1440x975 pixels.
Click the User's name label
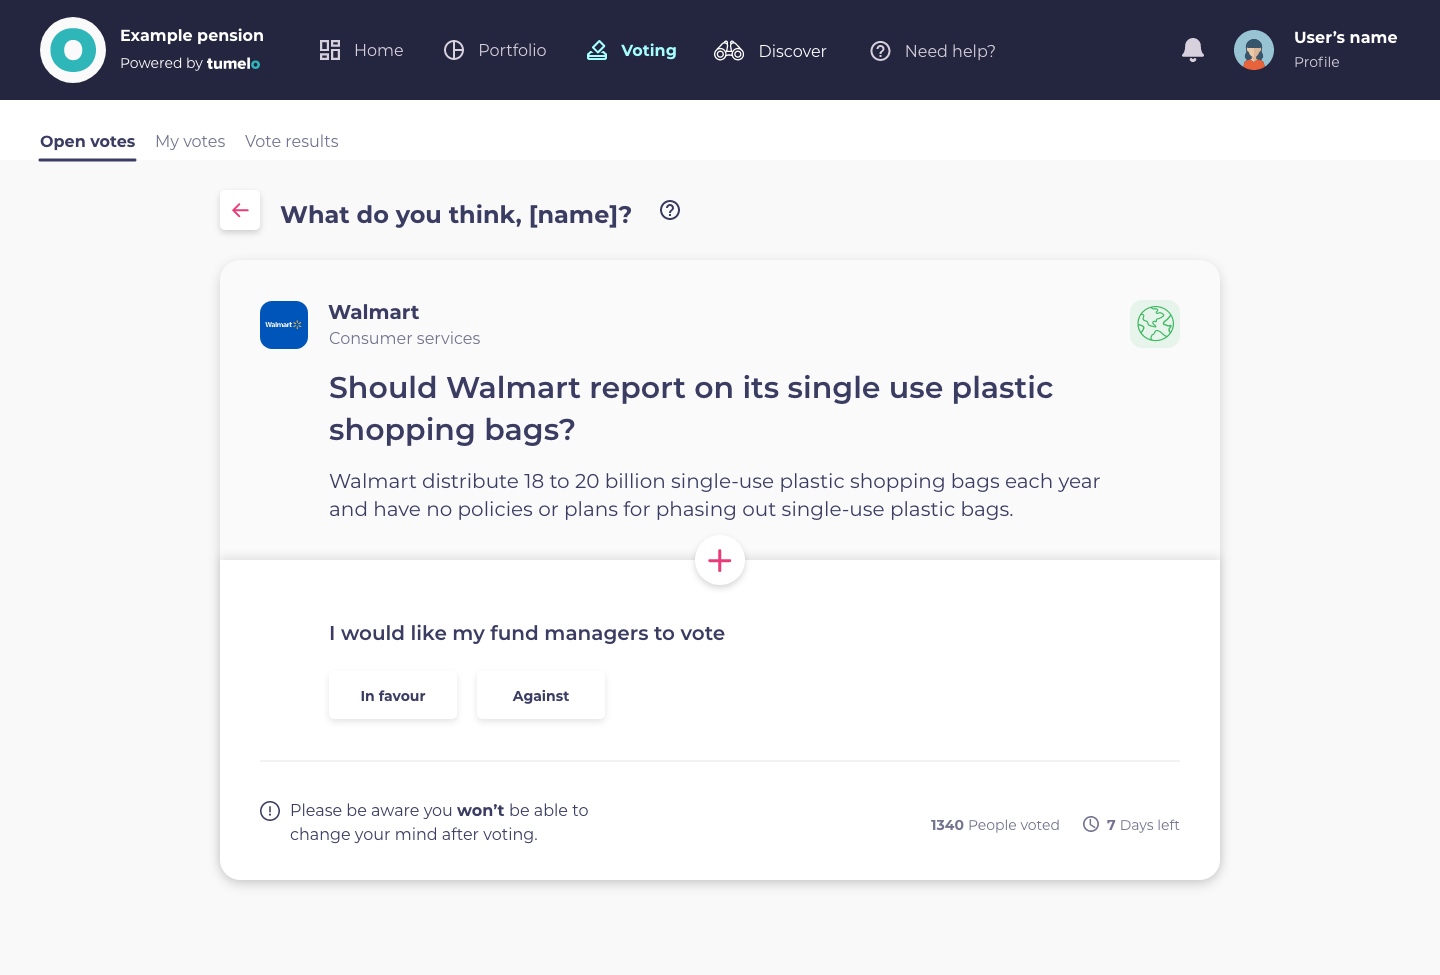(x=1345, y=37)
